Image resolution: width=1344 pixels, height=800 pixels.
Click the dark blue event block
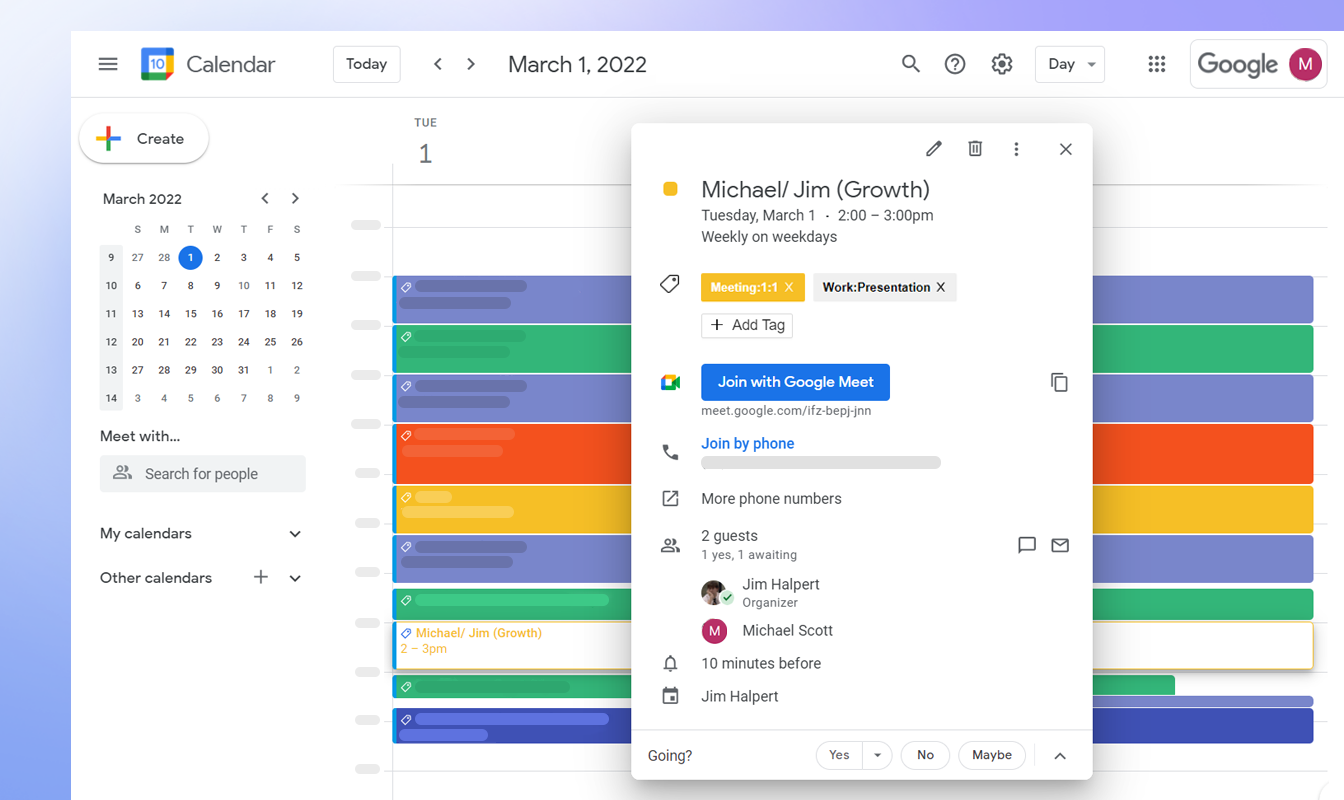(511, 726)
